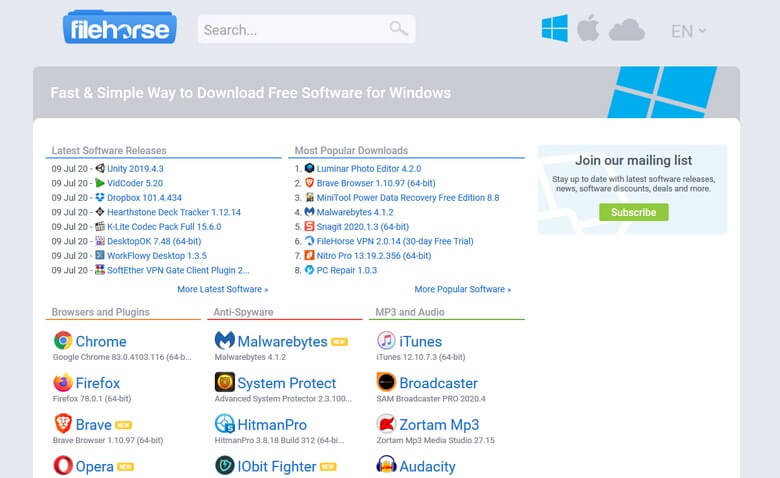Select the Apple Mac platform icon
The height and width of the screenshot is (478, 780).
[588, 29]
